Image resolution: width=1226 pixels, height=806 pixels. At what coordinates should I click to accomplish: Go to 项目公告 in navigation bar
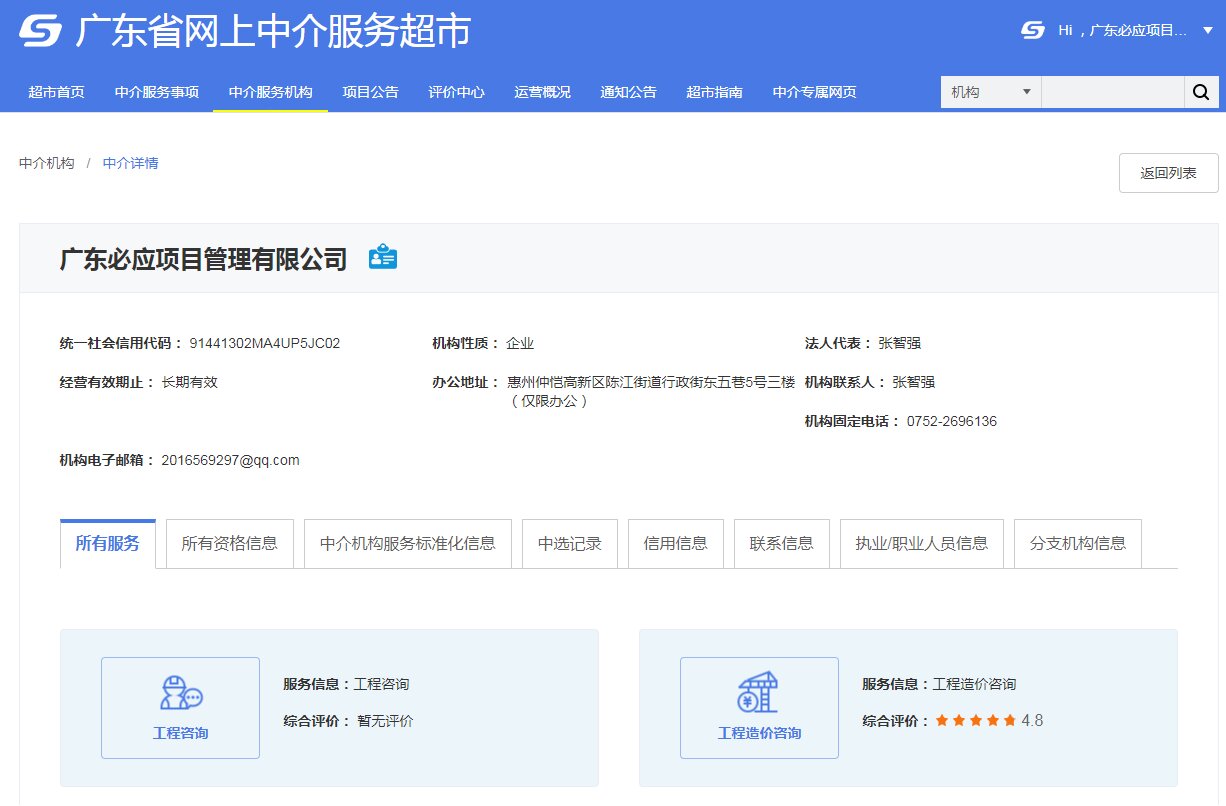coord(370,92)
